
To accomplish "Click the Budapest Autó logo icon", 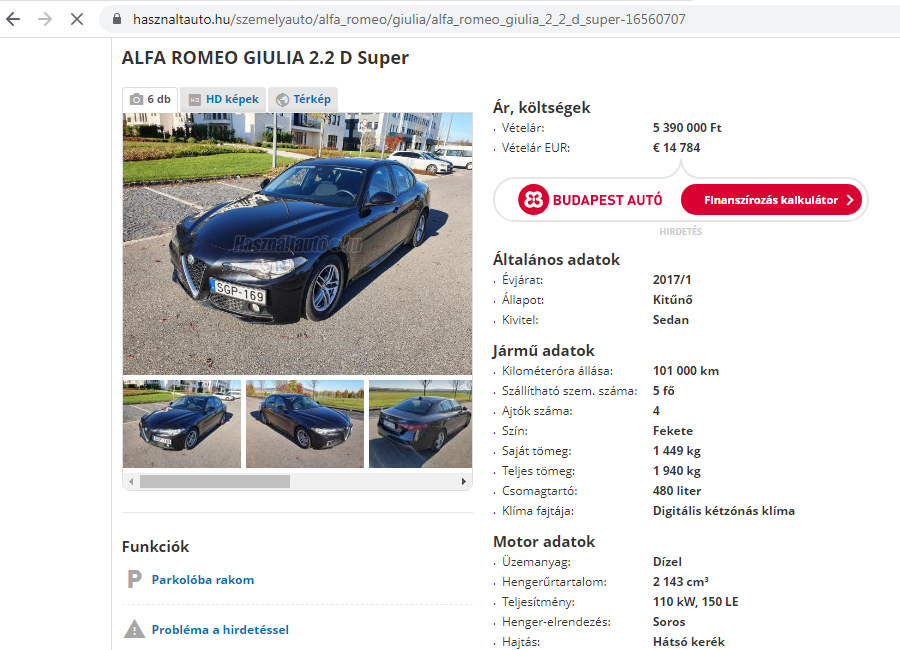I will (533, 200).
